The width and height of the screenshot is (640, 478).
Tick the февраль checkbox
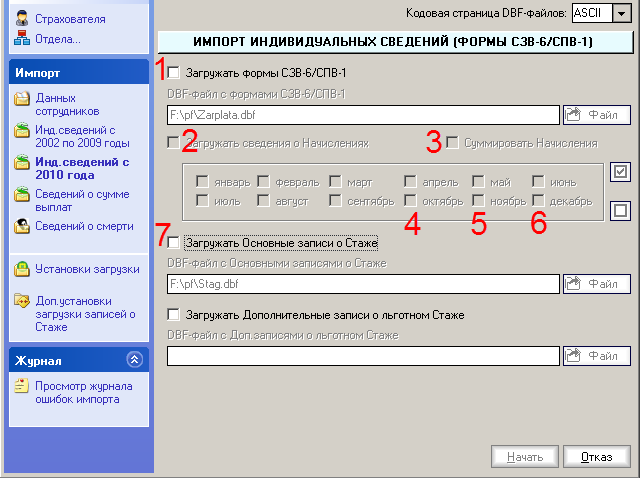point(263,181)
